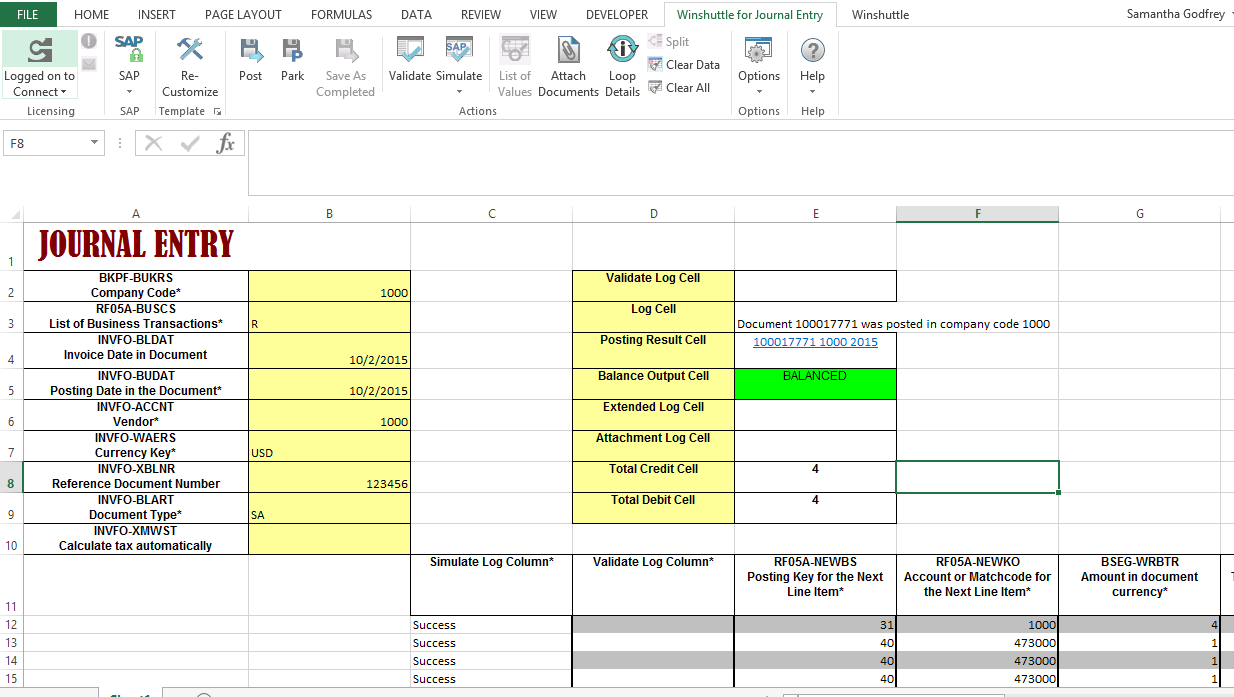Select column B header
Viewport: 1234px width, 697px height.
329,214
